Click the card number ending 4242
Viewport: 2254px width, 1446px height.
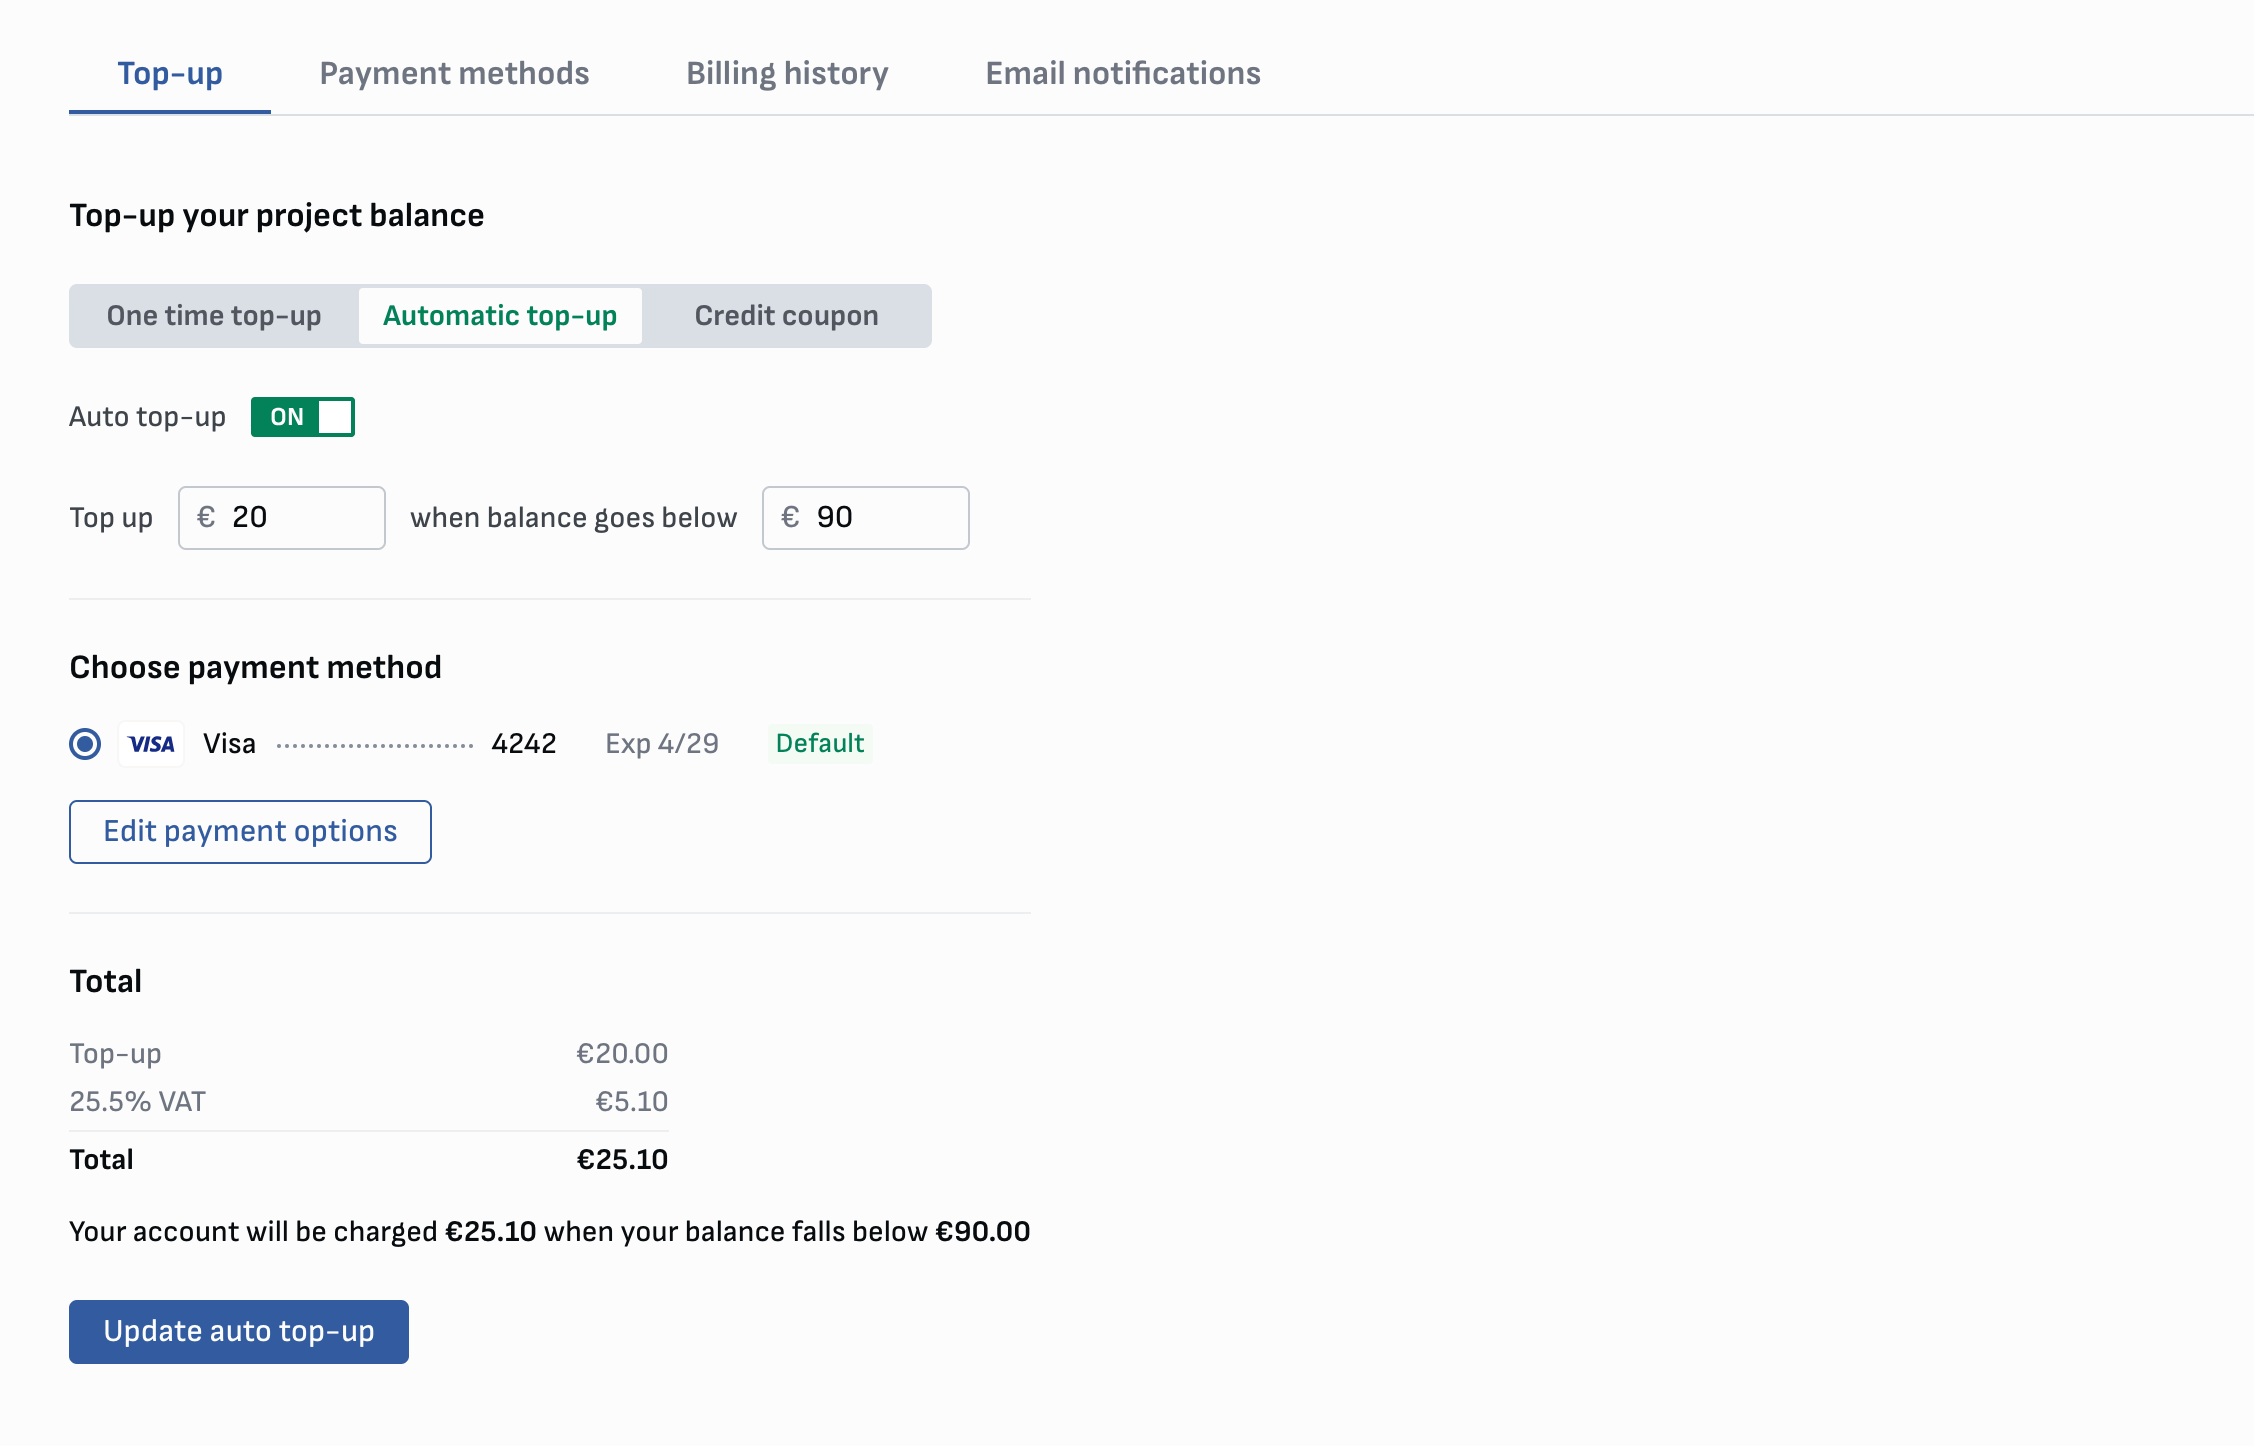coord(523,744)
